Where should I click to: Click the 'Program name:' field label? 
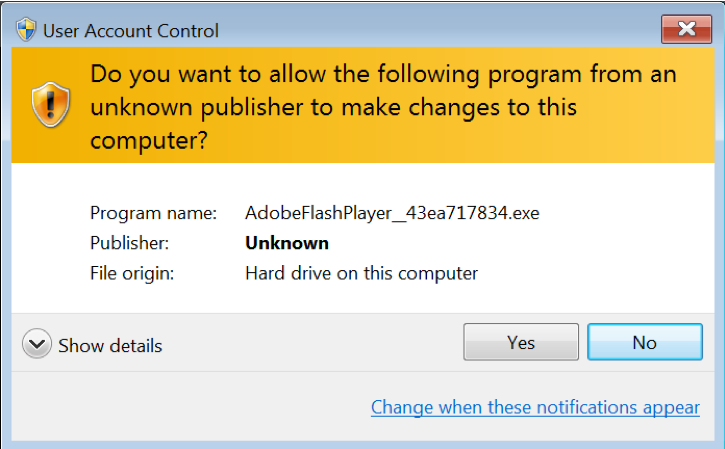pos(154,213)
